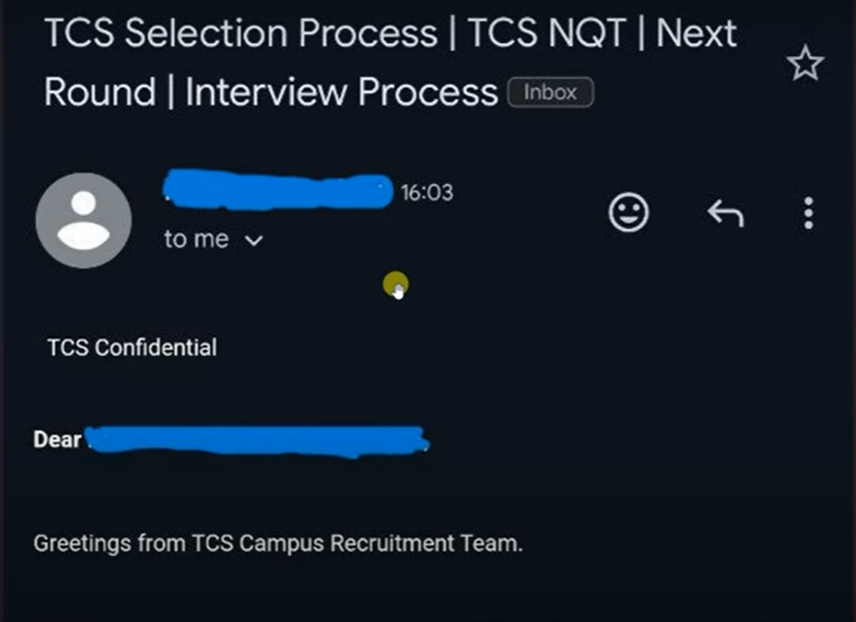Click "Interview Process" in the subject
This screenshot has height=622, width=856.
(341, 92)
